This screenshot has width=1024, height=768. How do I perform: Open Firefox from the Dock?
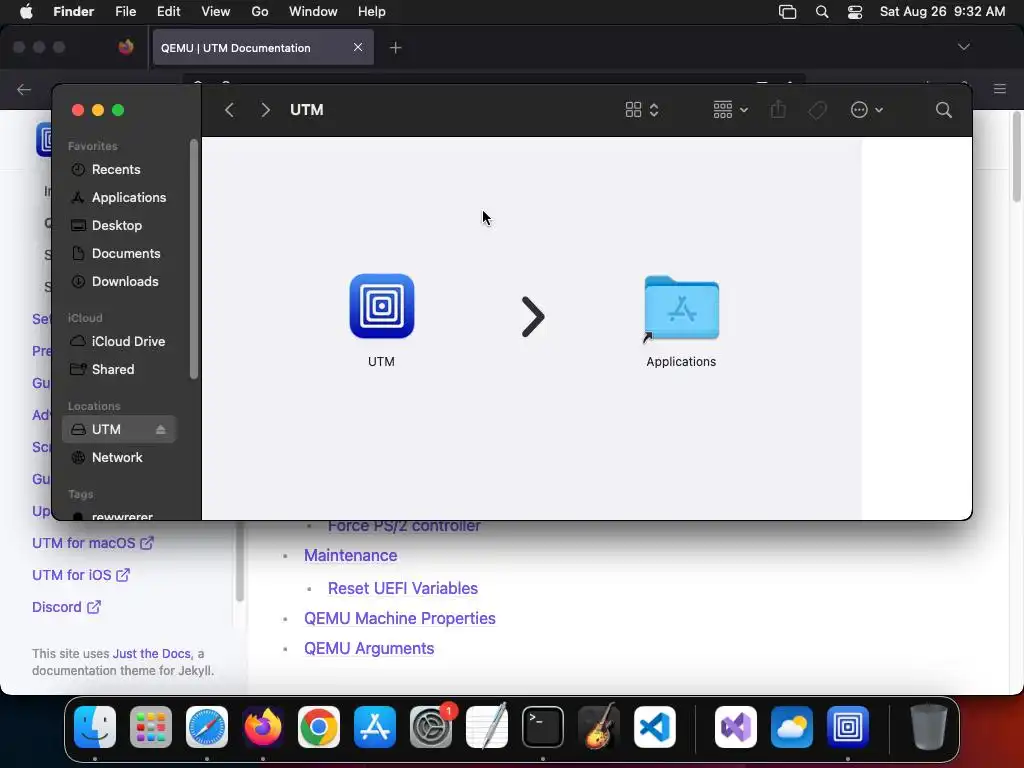[x=263, y=727]
